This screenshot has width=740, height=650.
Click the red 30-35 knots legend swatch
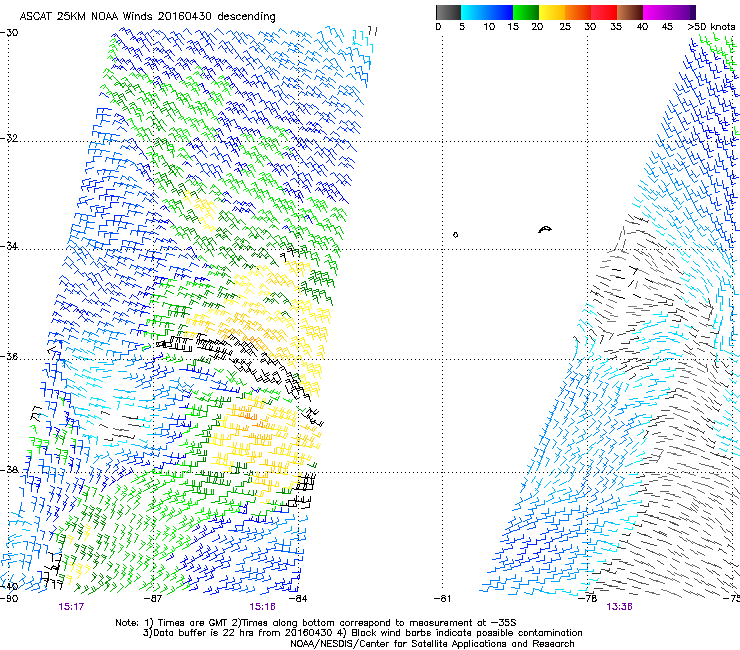point(604,12)
